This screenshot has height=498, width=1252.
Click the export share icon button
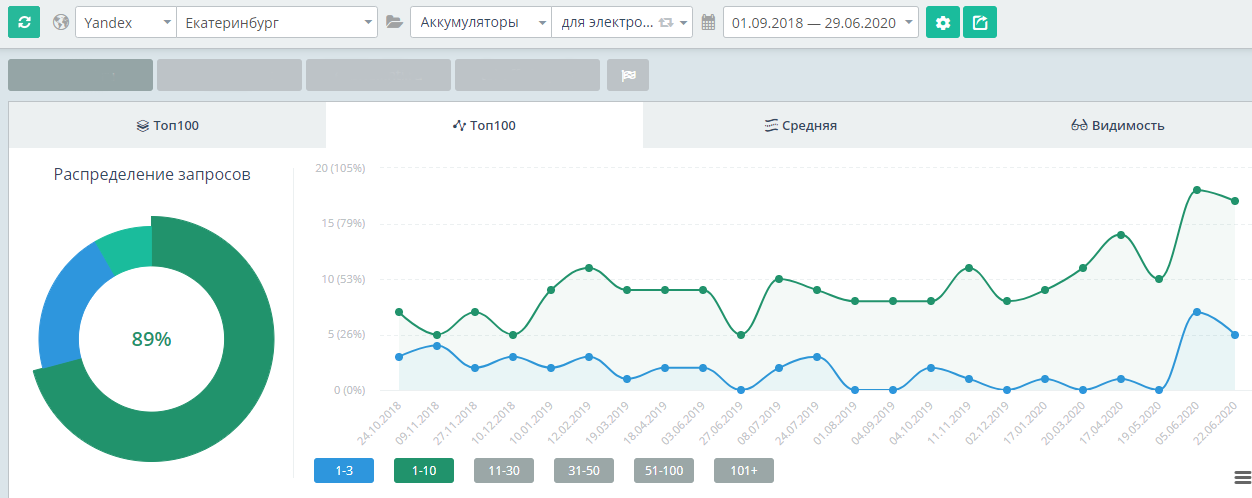(979, 22)
